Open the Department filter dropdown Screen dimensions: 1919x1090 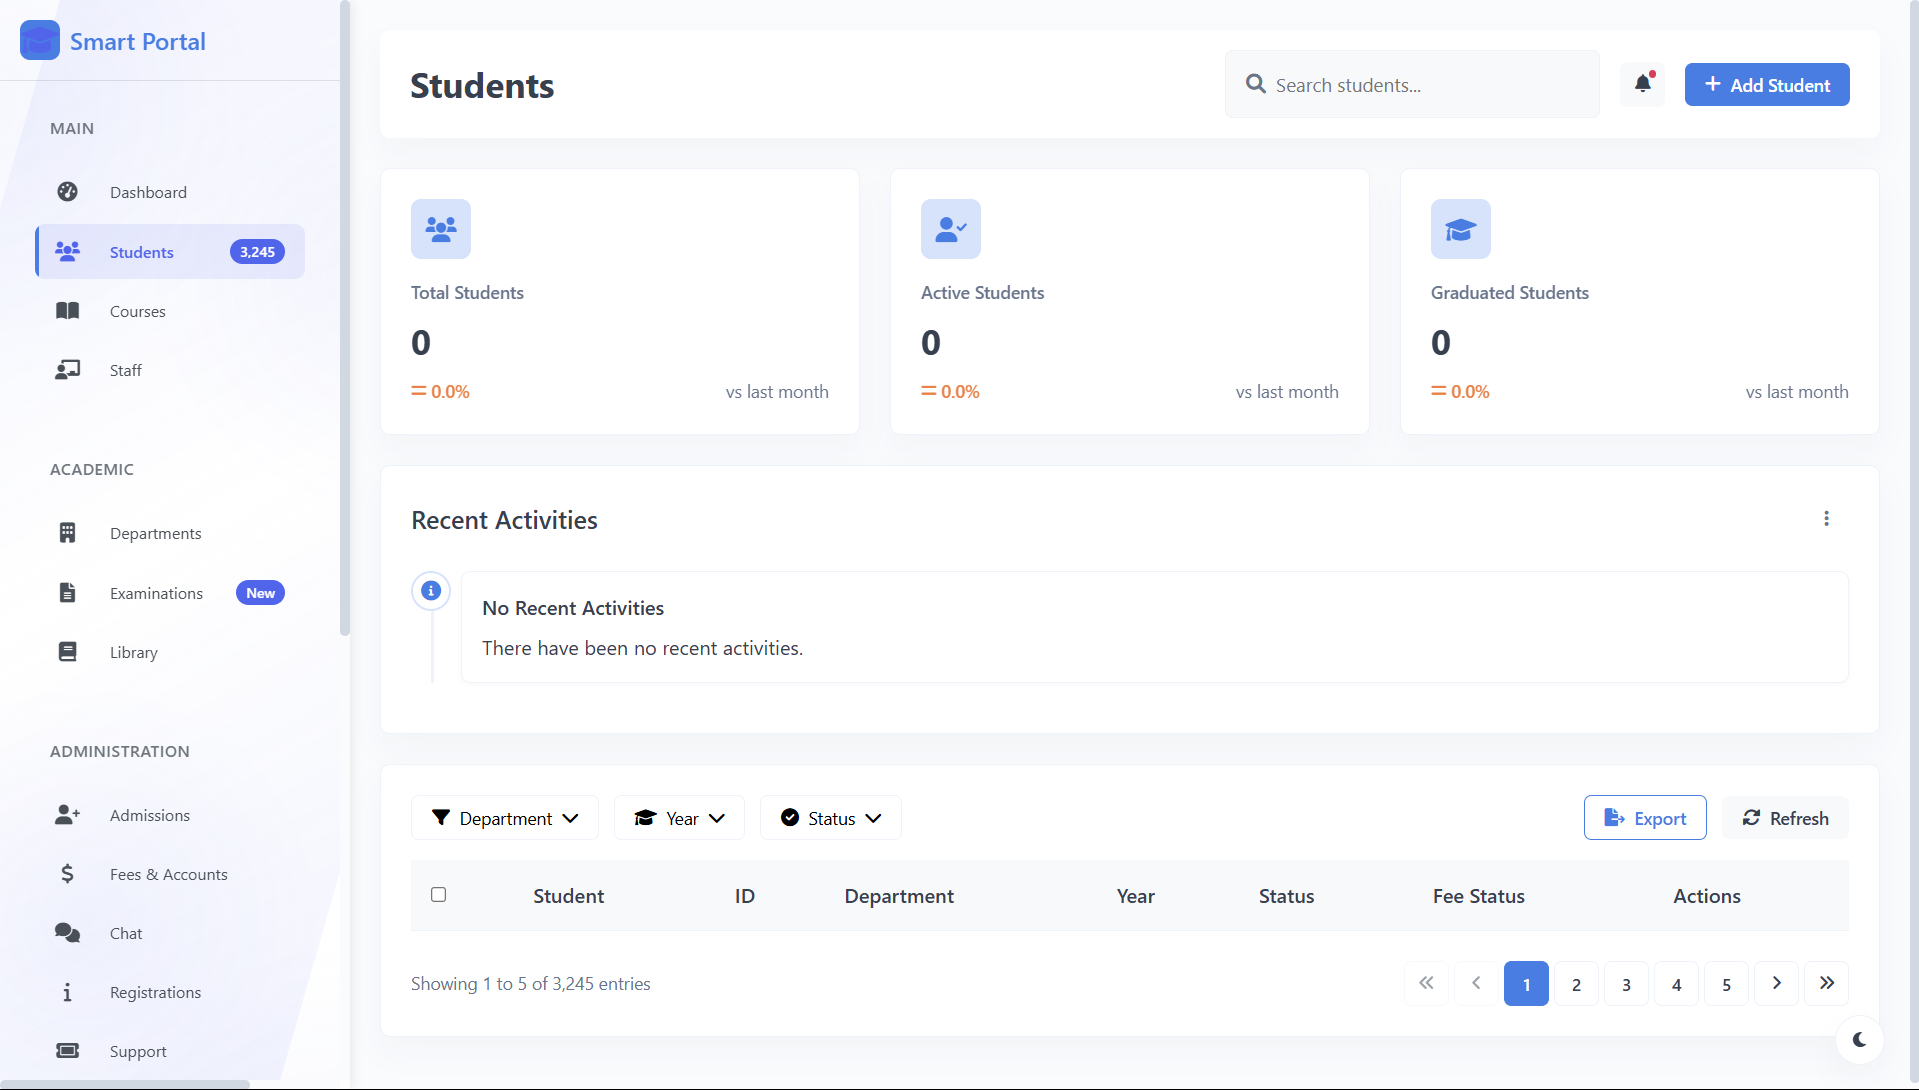504,817
